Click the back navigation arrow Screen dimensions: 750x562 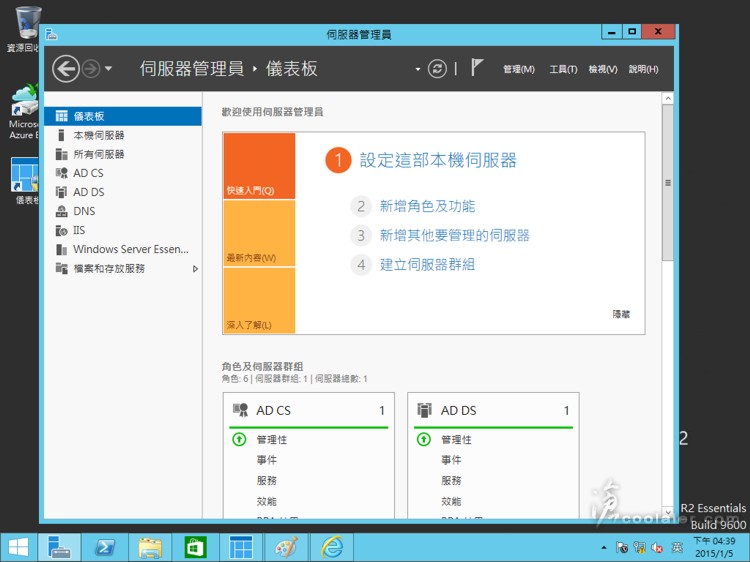click(x=66, y=69)
